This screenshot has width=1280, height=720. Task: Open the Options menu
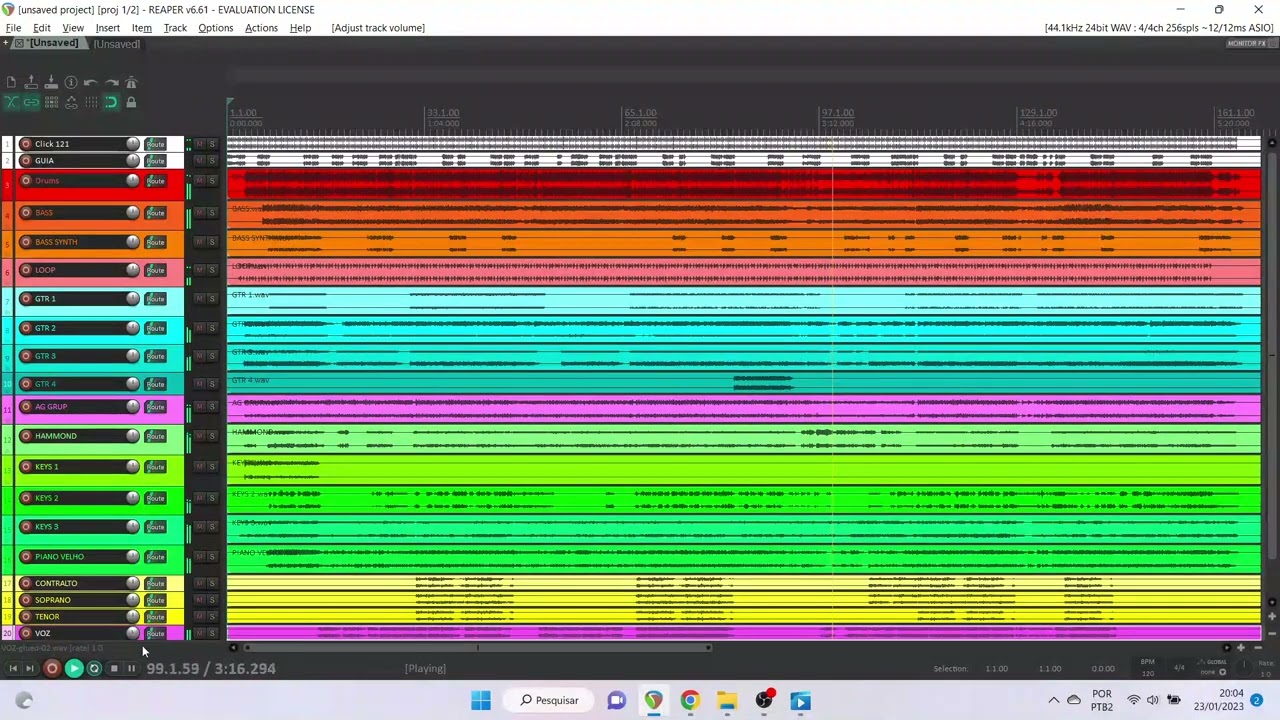tap(215, 28)
